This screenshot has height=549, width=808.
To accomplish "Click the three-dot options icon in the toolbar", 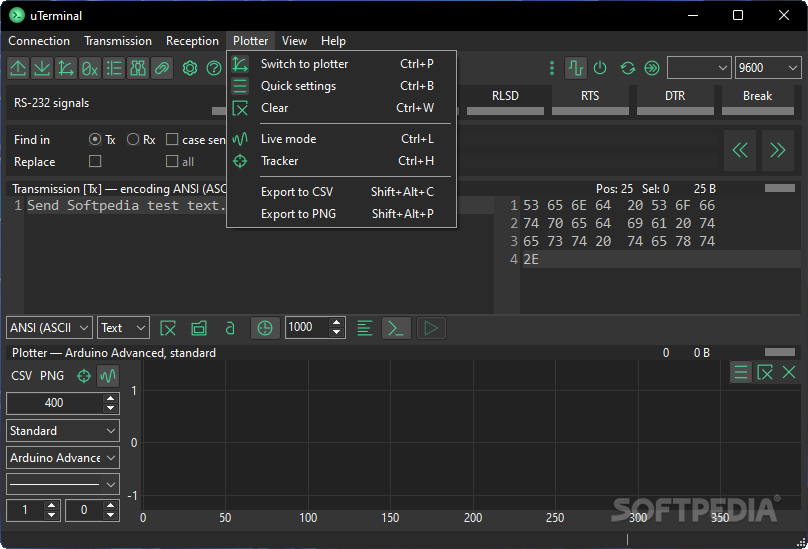I will pyautogui.click(x=552, y=68).
